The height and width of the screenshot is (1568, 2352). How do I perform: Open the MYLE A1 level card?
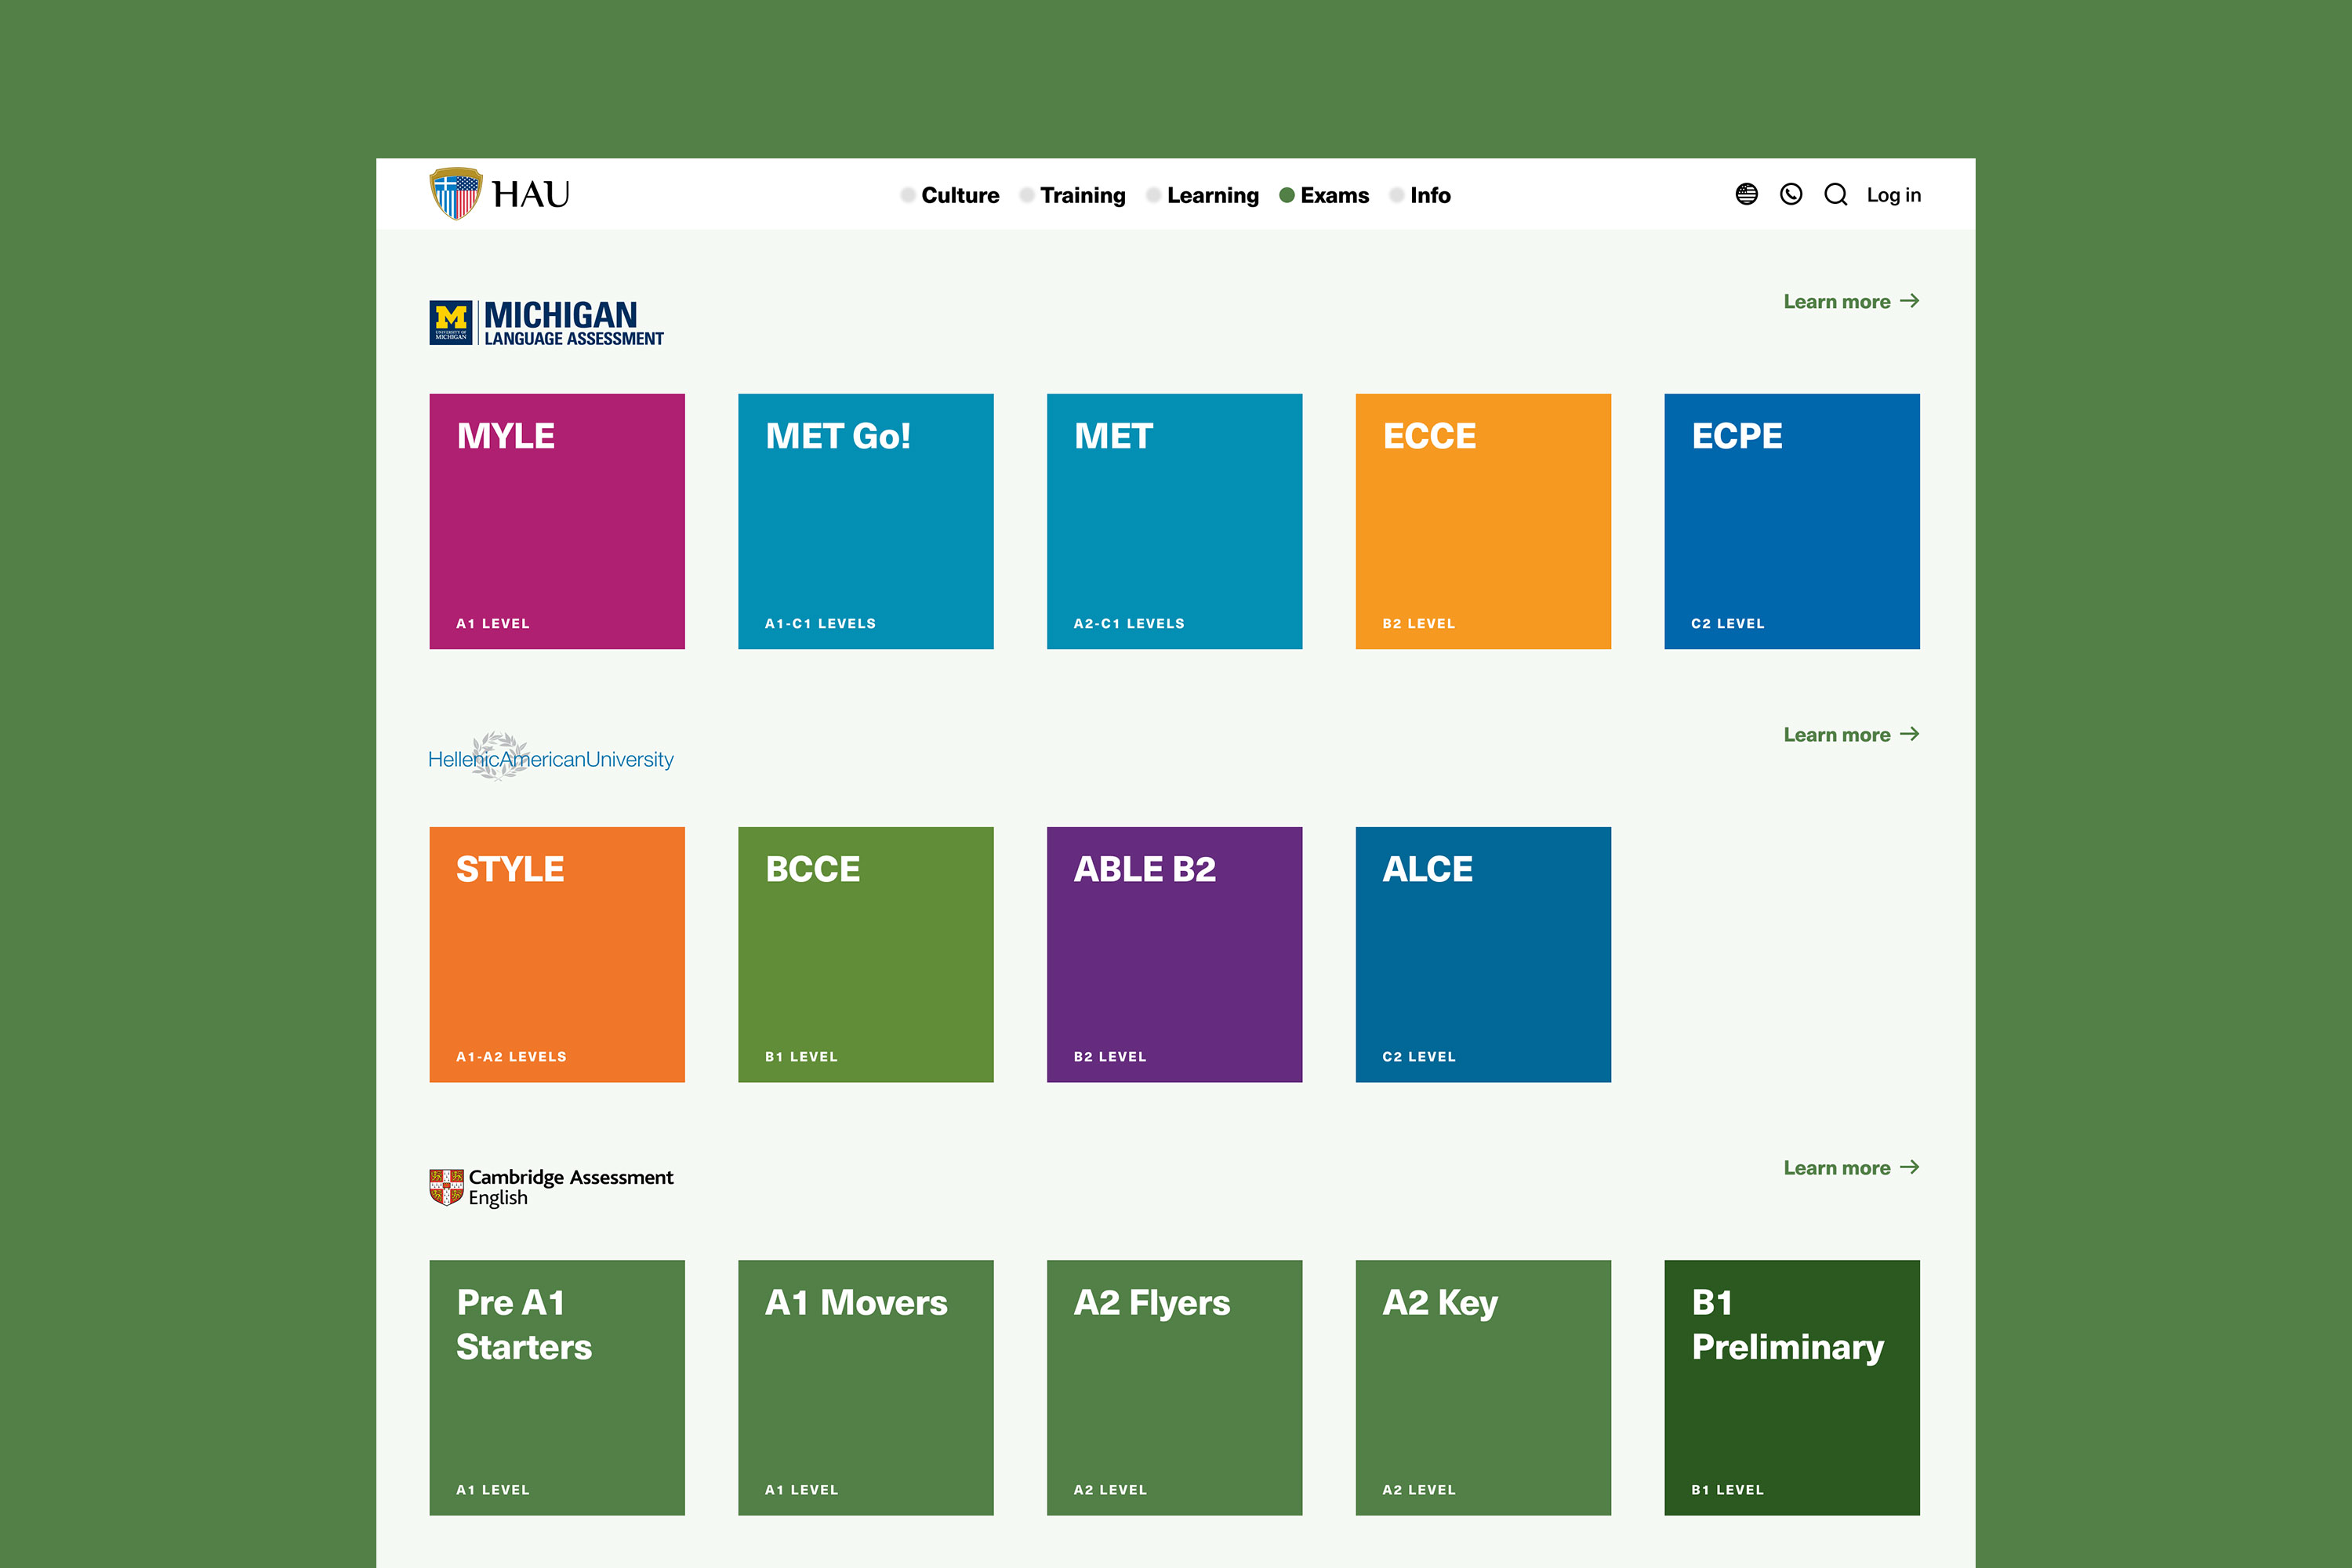(x=557, y=521)
